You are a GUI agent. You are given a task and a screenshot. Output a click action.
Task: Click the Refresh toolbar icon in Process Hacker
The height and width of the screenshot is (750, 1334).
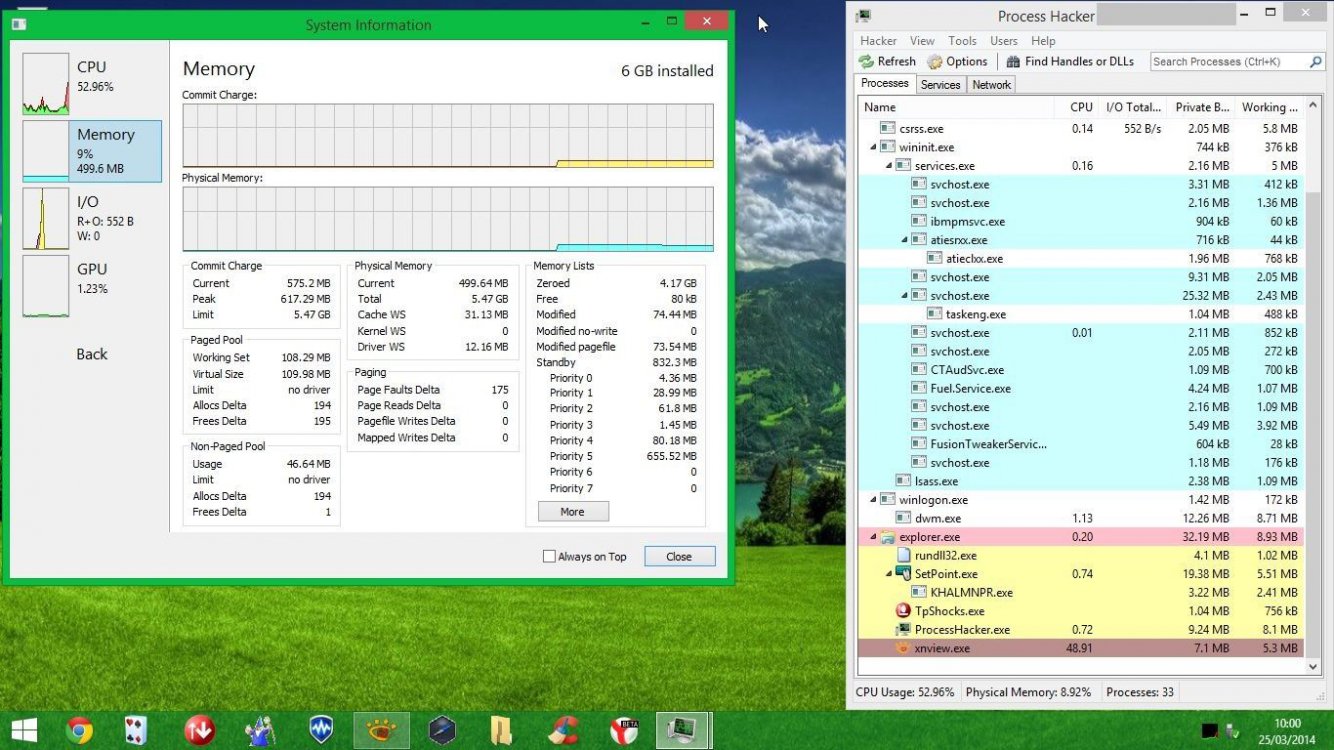(866, 62)
